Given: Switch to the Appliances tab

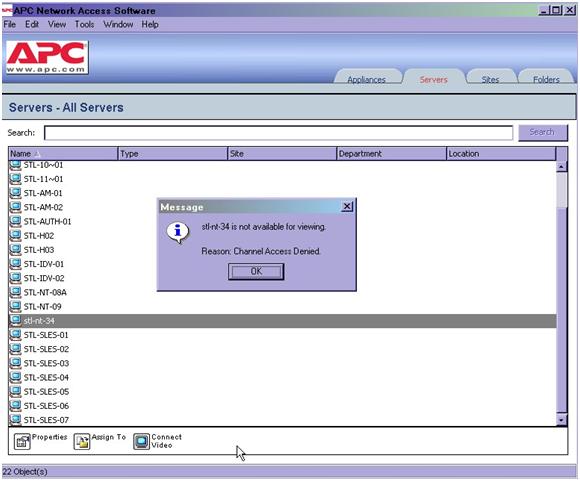Looking at the screenshot, I should coord(366,79).
